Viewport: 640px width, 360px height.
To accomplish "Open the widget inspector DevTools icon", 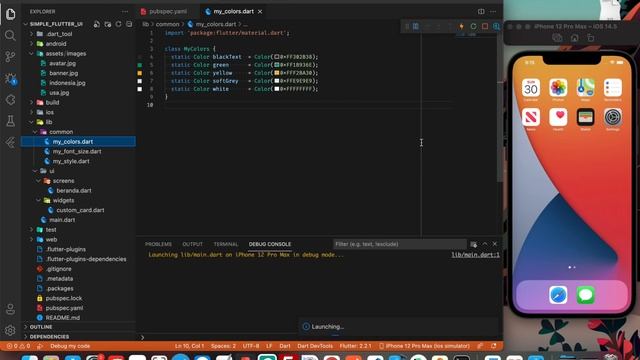I will [496, 27].
